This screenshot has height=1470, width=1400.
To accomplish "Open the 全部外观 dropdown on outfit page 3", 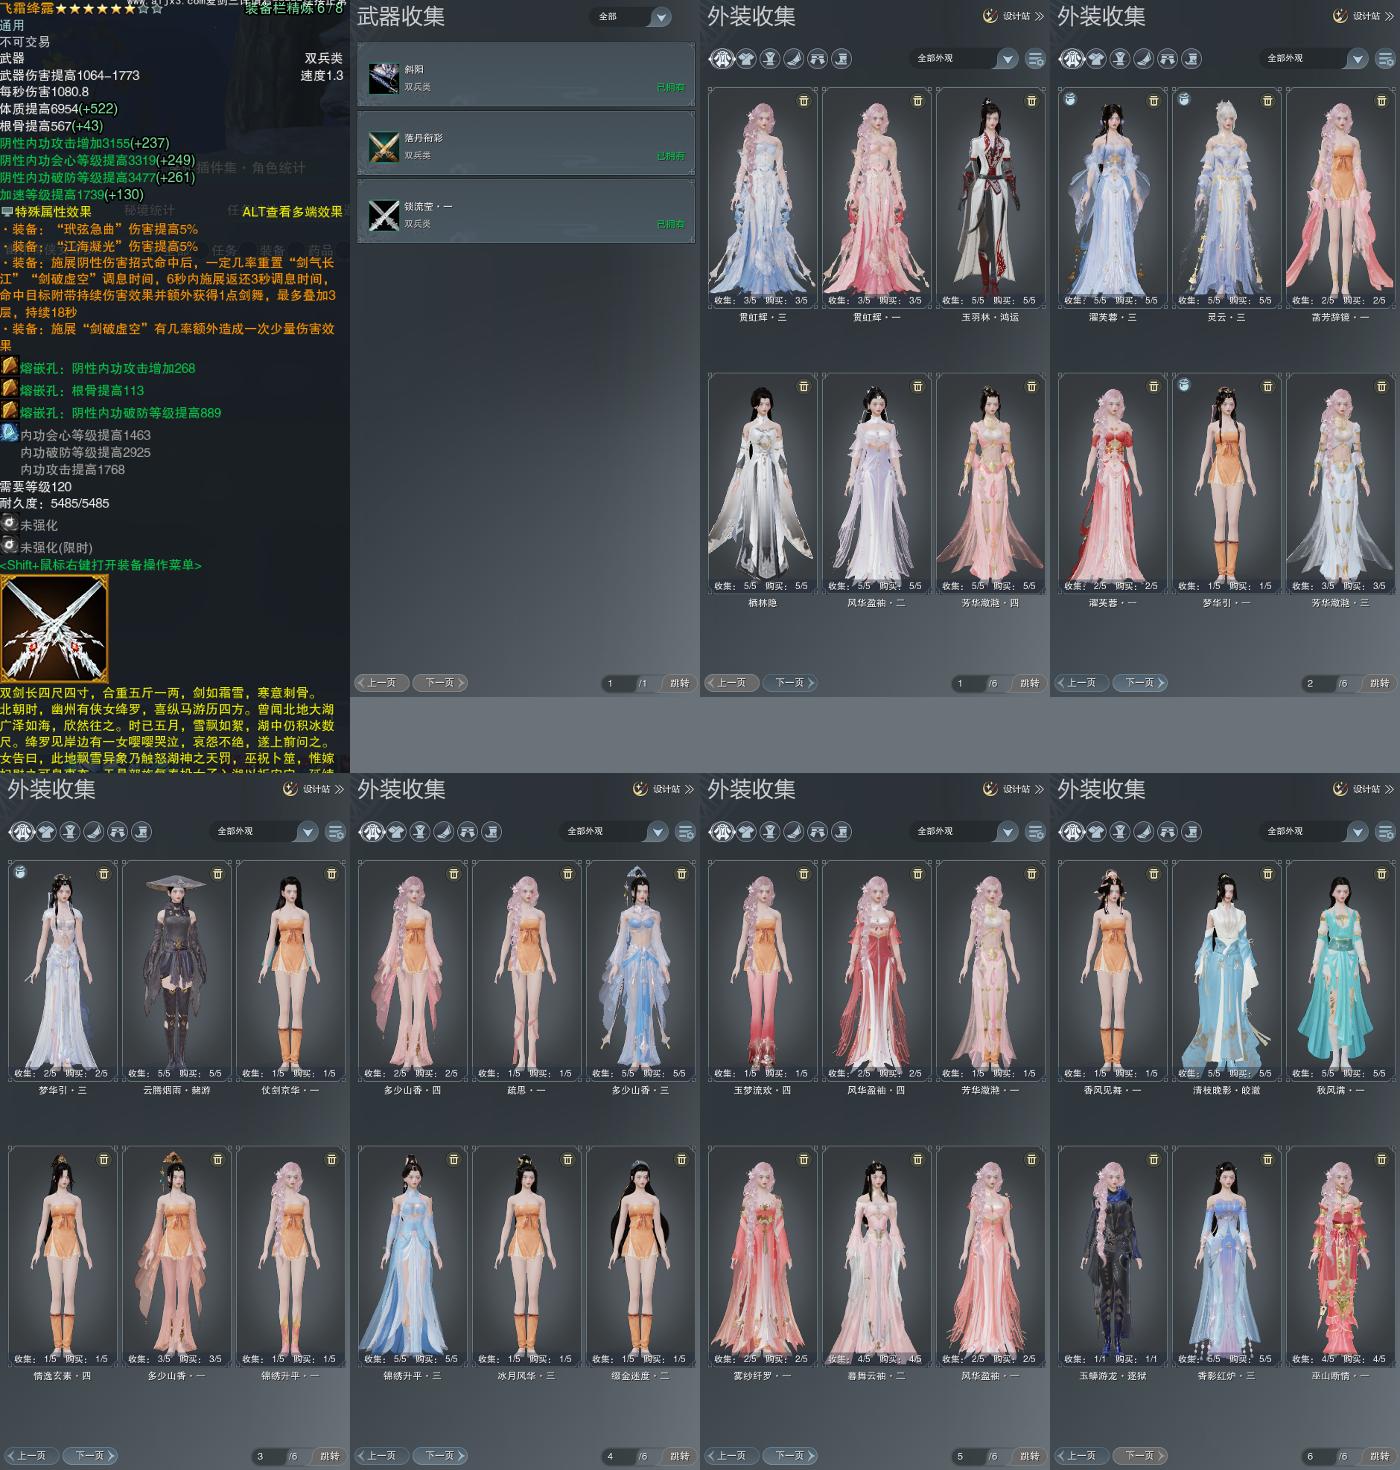I will tap(265, 832).
